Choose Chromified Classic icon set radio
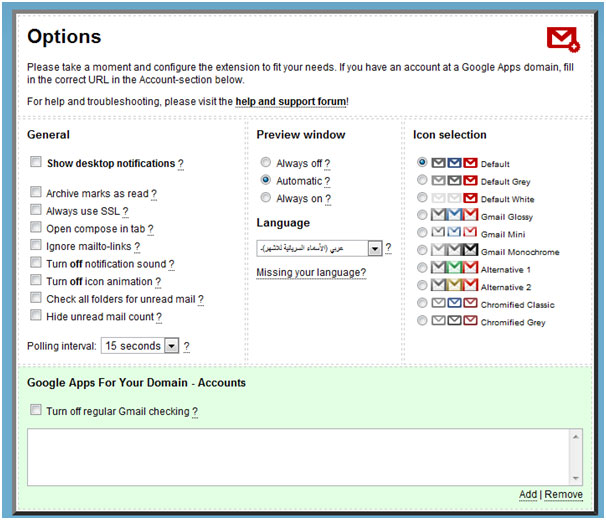Screen dimensions: 606x520 422,303
